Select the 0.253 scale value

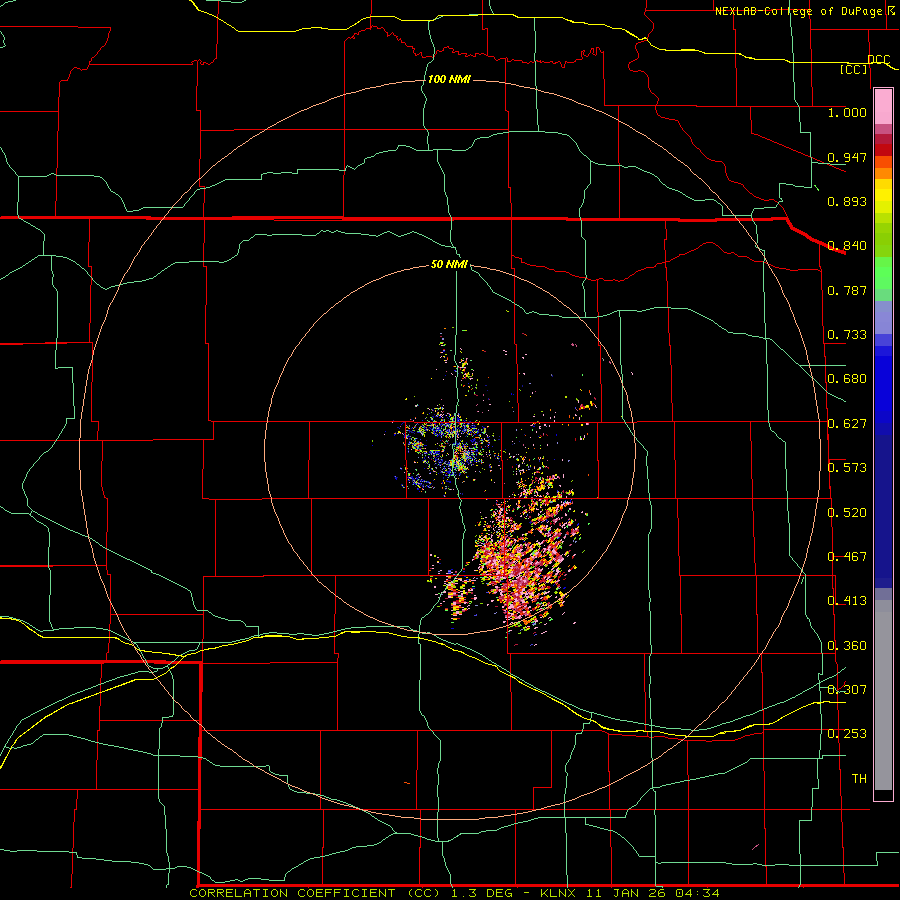tap(847, 734)
